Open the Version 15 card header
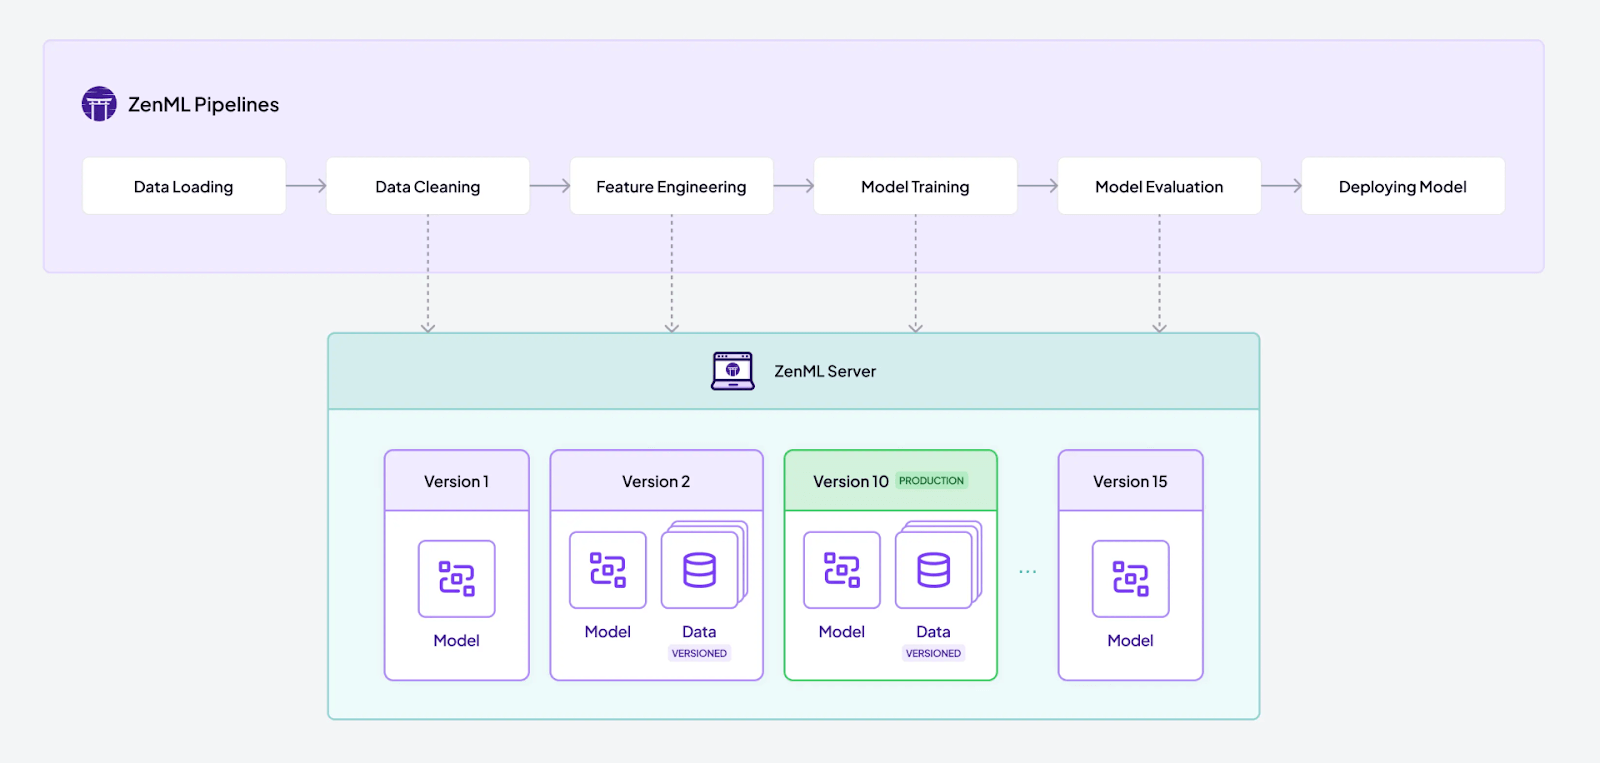1600x763 pixels. [x=1131, y=481]
